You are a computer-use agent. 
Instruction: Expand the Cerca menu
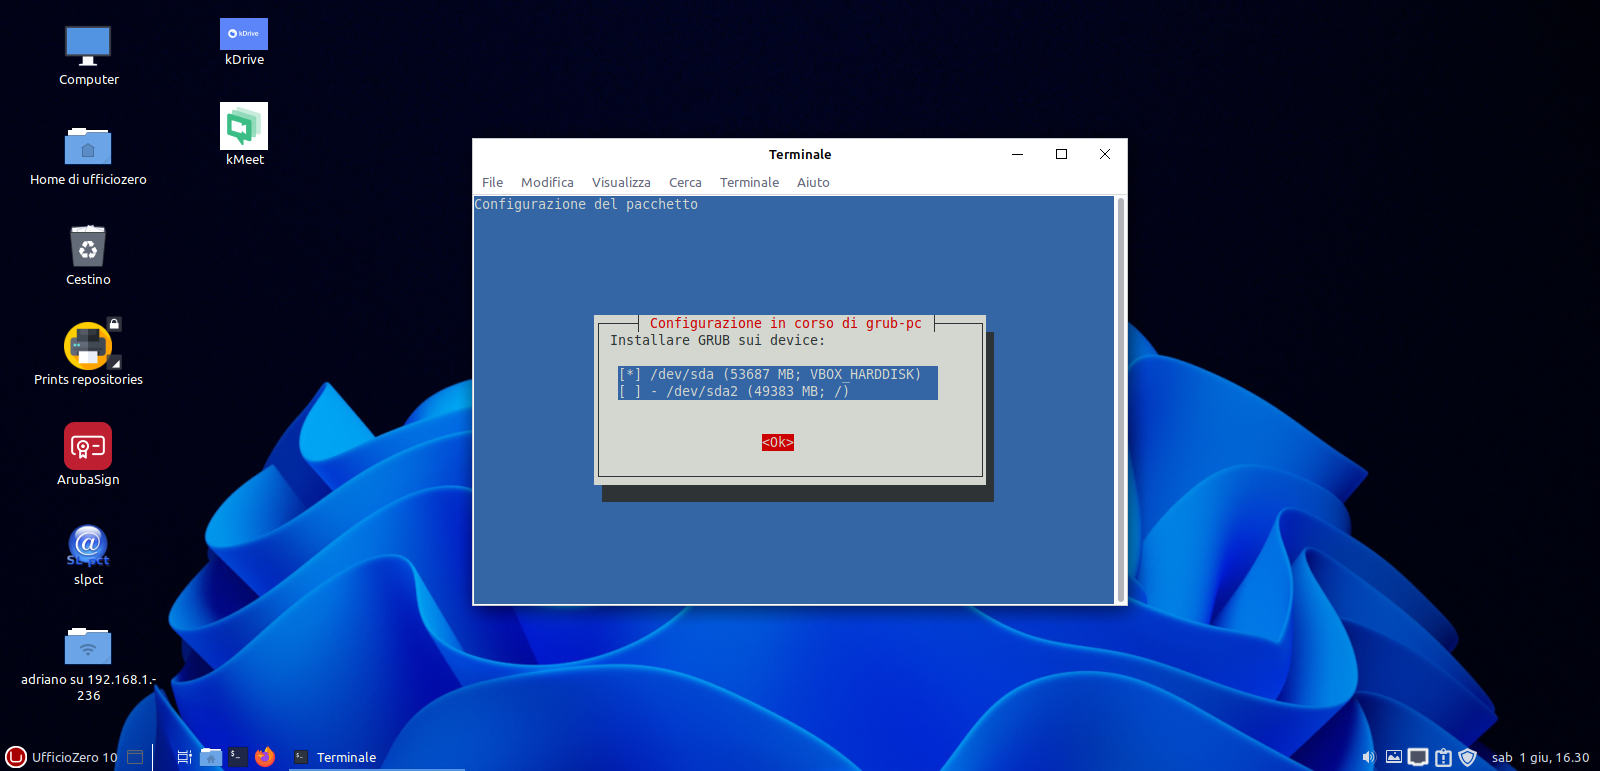pos(685,183)
